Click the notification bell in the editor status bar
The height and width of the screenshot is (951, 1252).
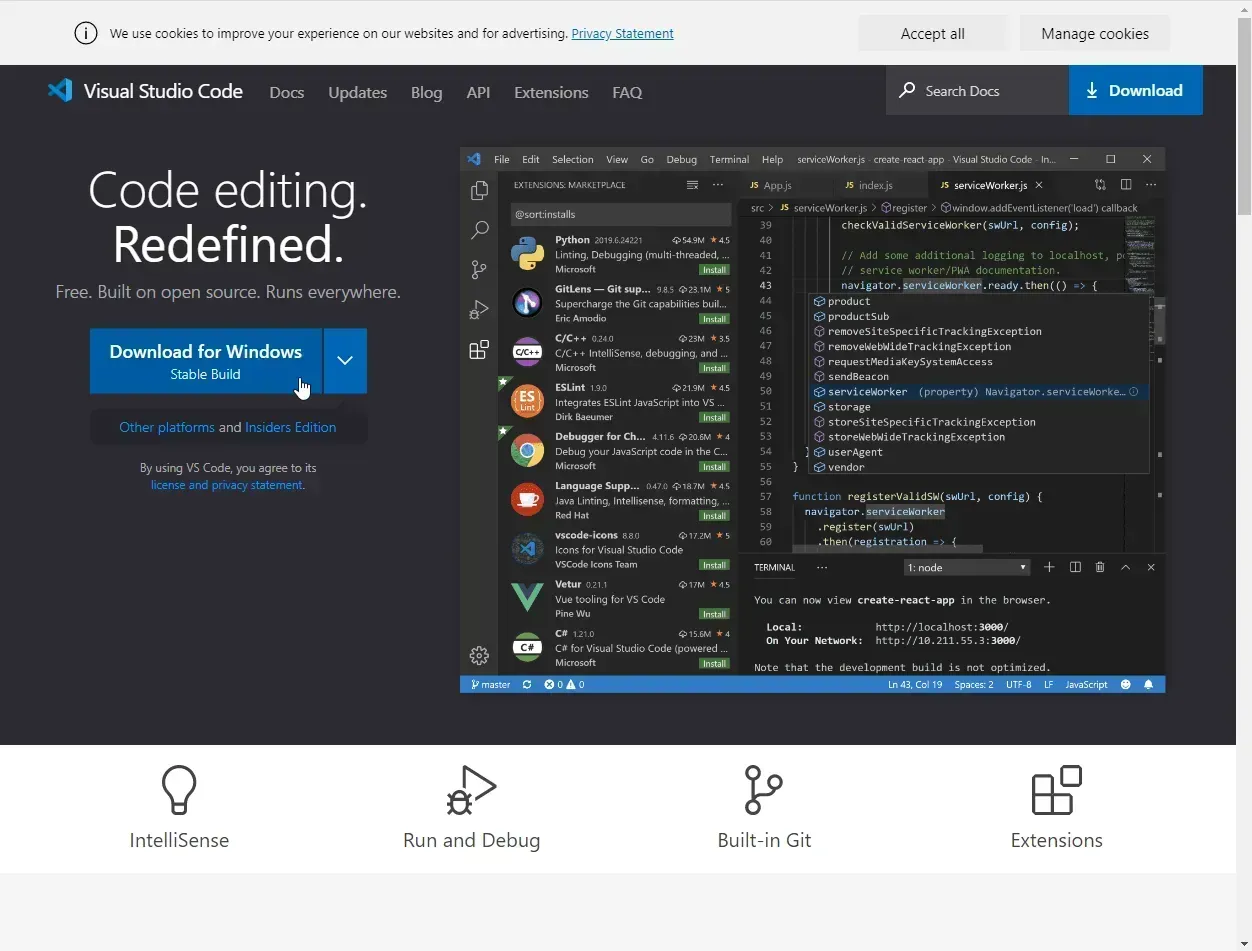pos(1148,685)
